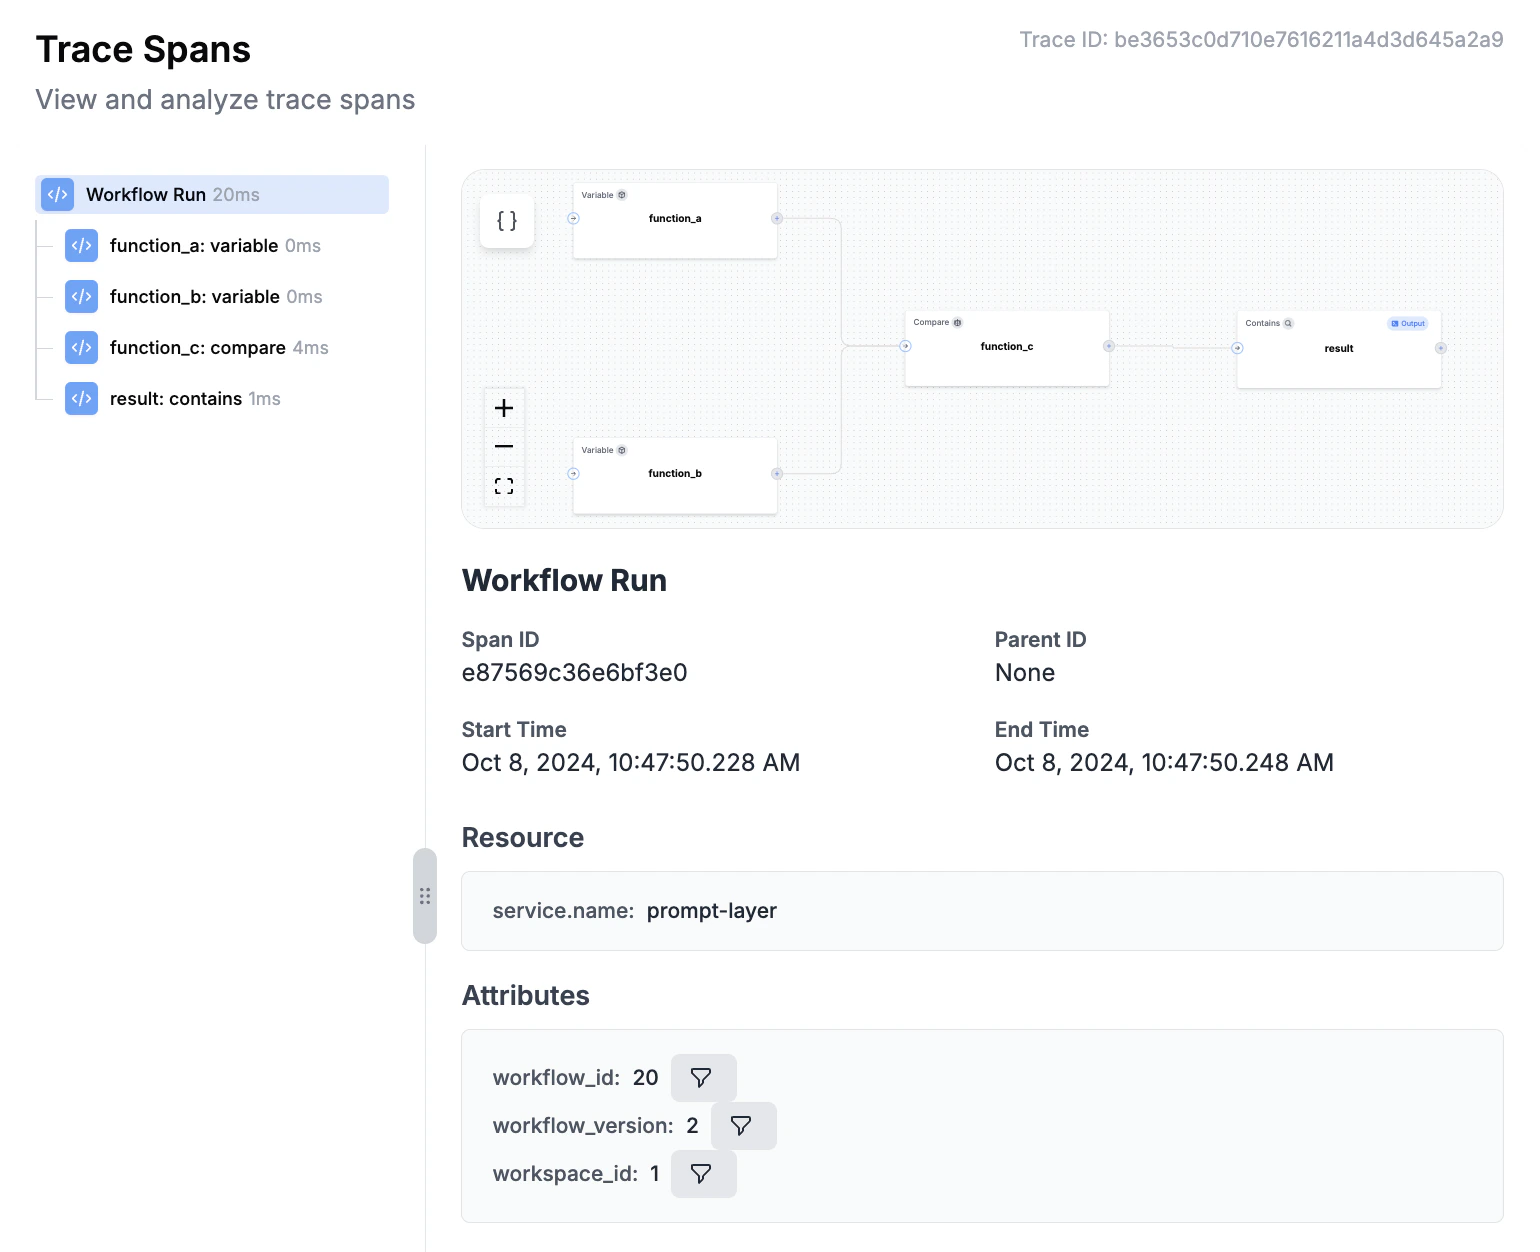Click the Span ID value e87569c36e6bf3e0
The height and width of the screenshot is (1252, 1540).
click(x=574, y=673)
